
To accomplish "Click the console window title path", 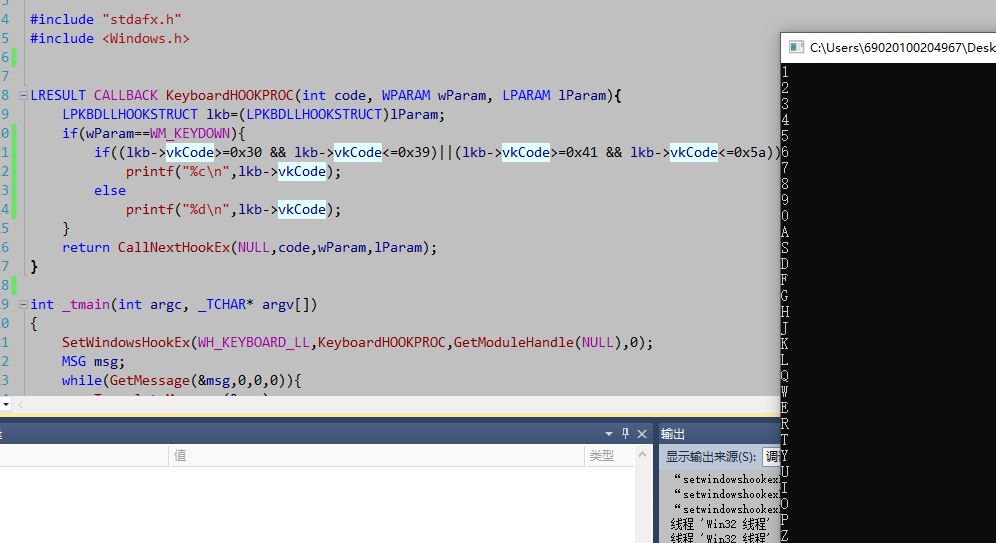I will (903, 48).
